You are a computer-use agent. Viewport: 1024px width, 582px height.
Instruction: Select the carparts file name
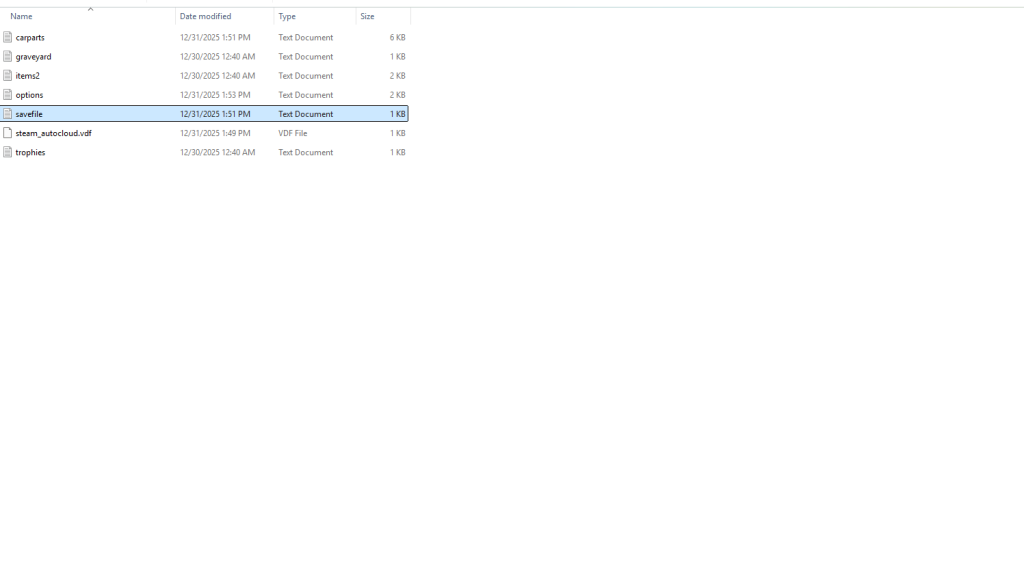coord(30,37)
